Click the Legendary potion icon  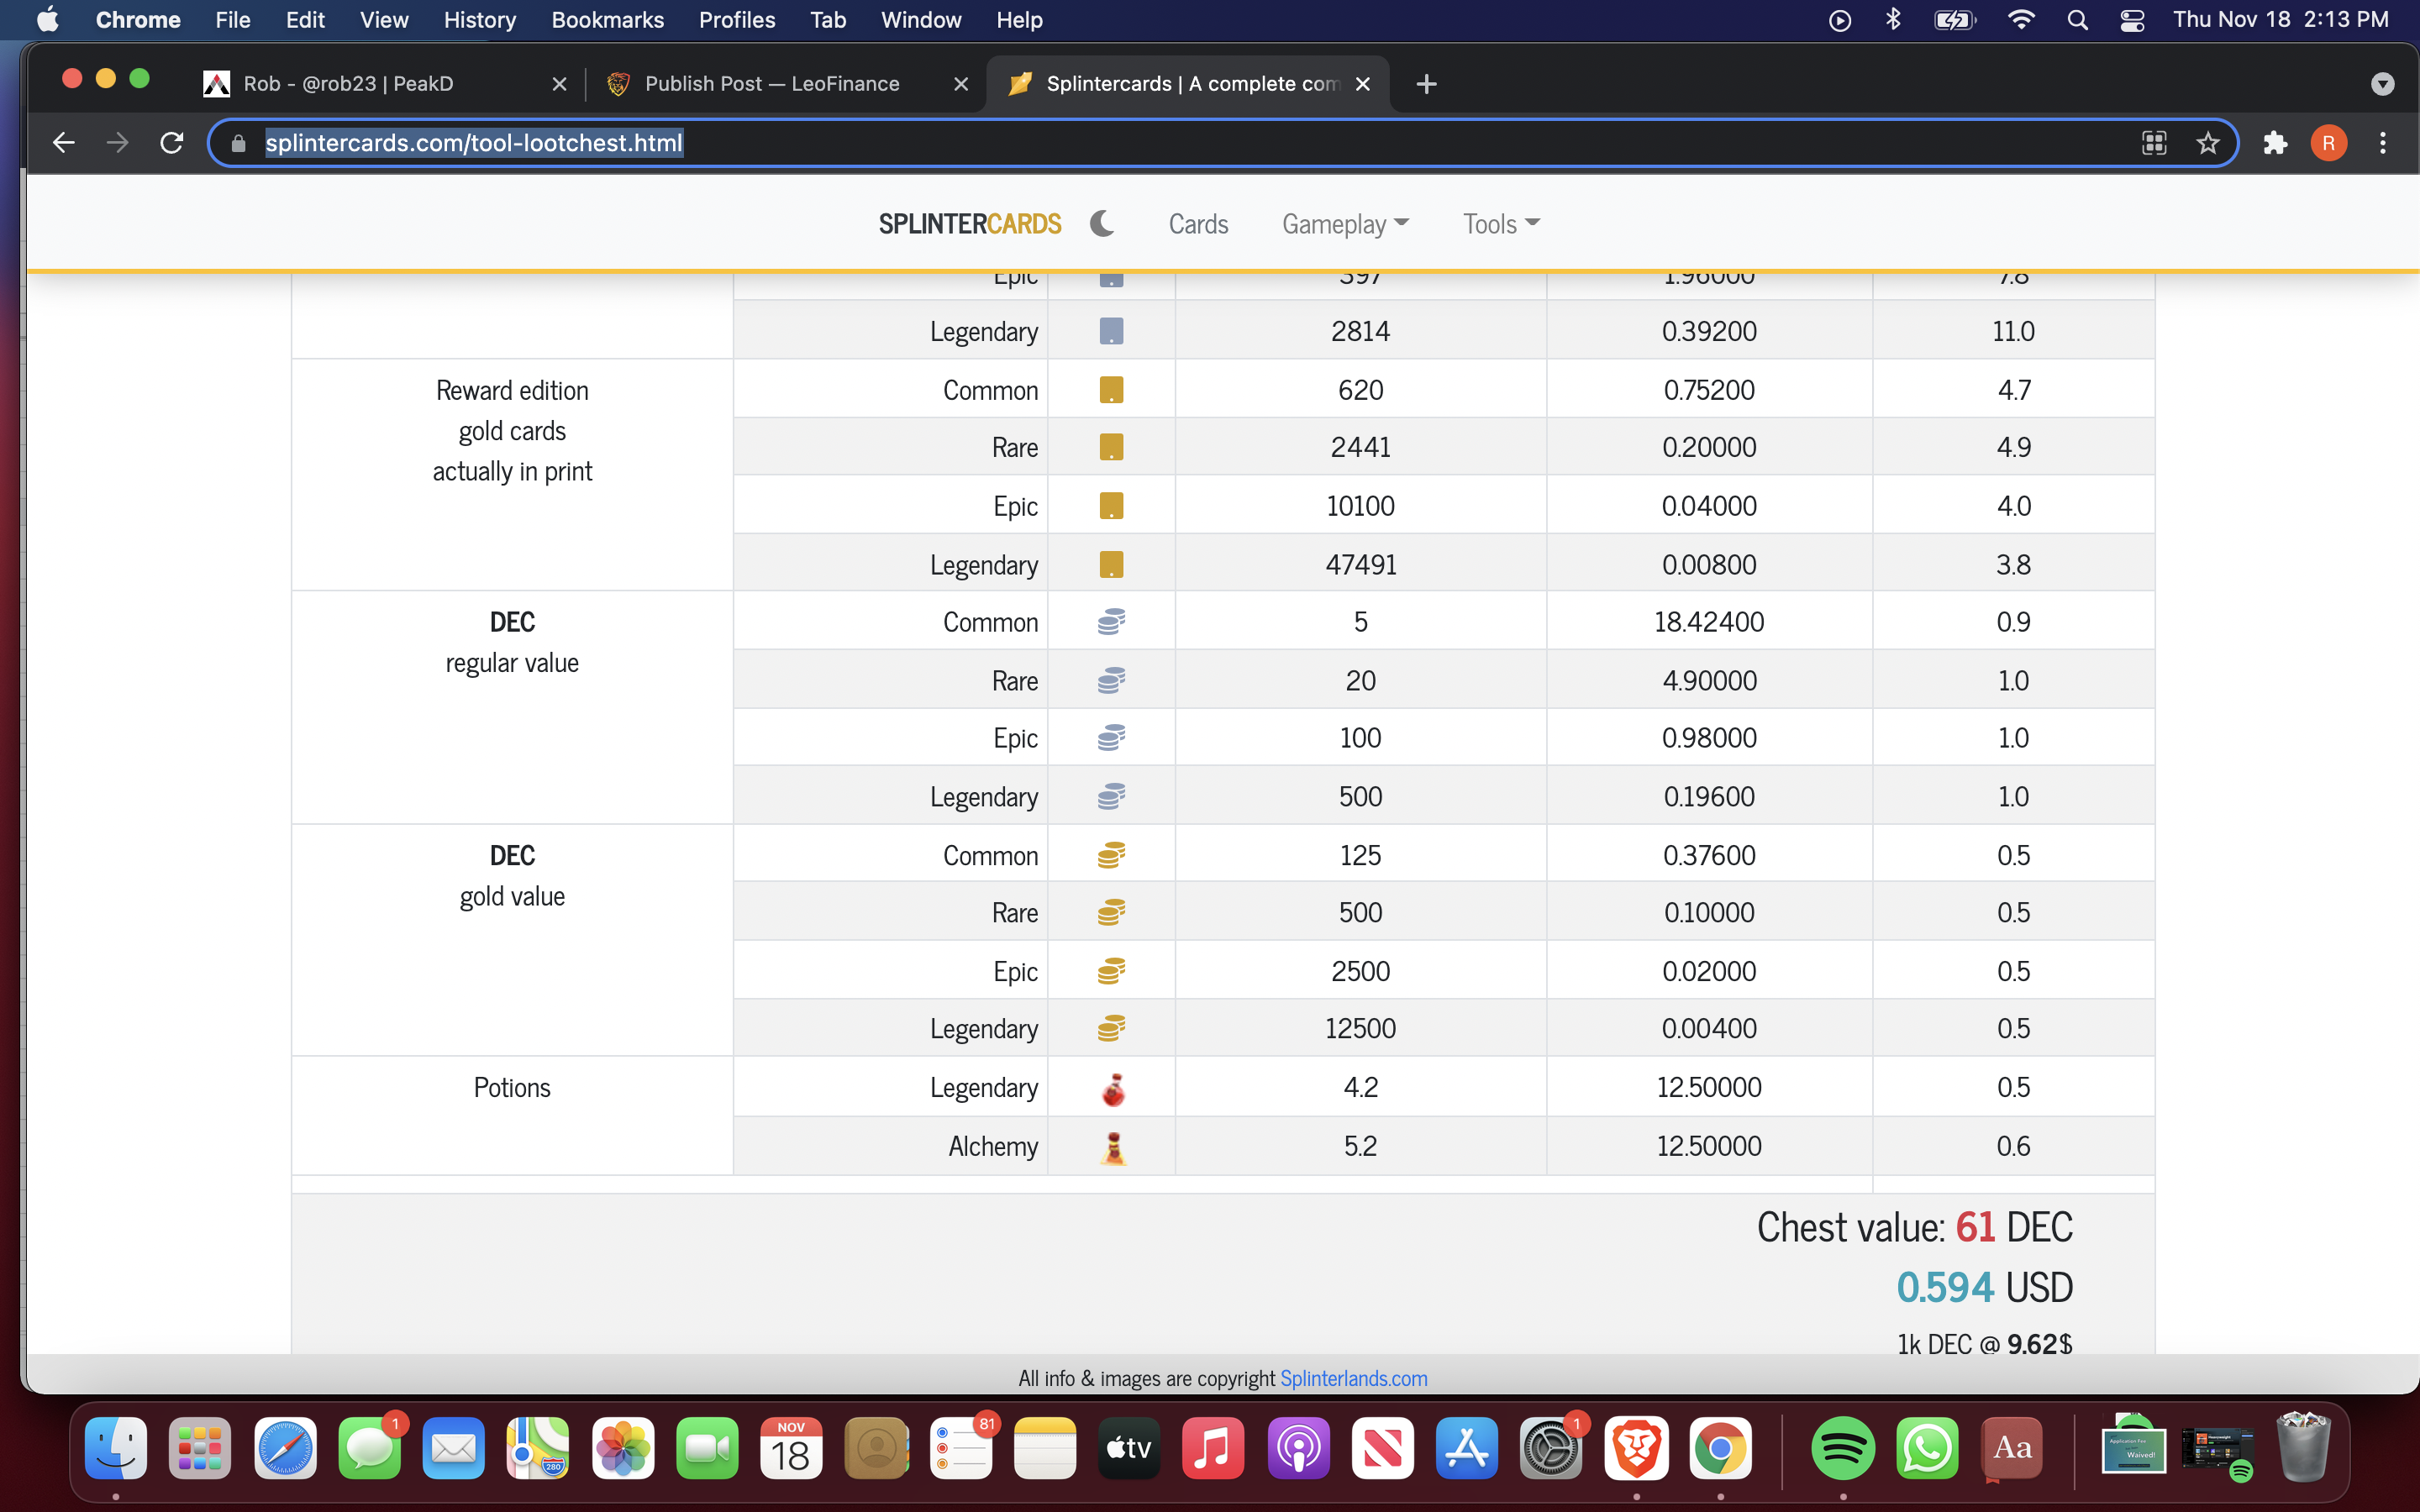(1112, 1085)
